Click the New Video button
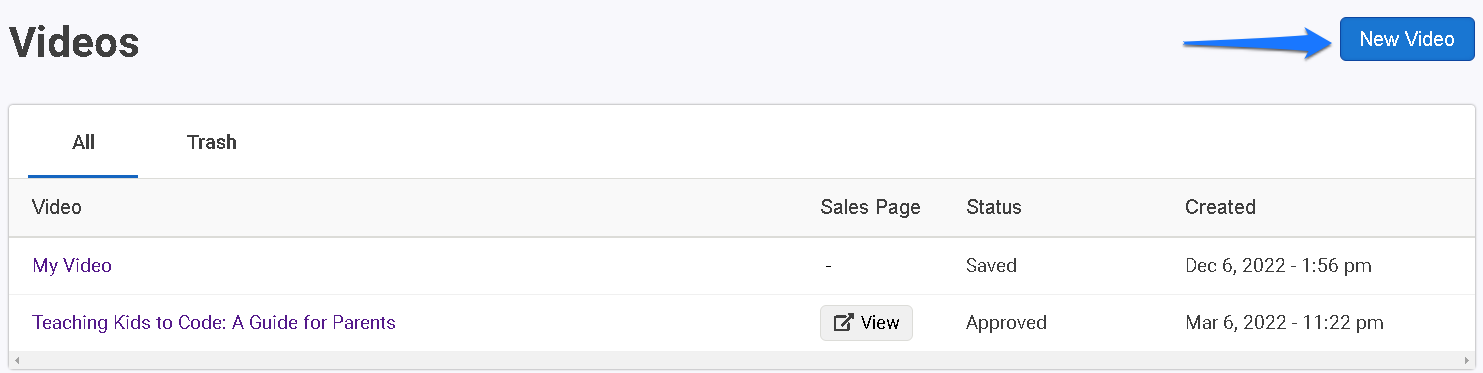The height and width of the screenshot is (373, 1483). 1407,39
